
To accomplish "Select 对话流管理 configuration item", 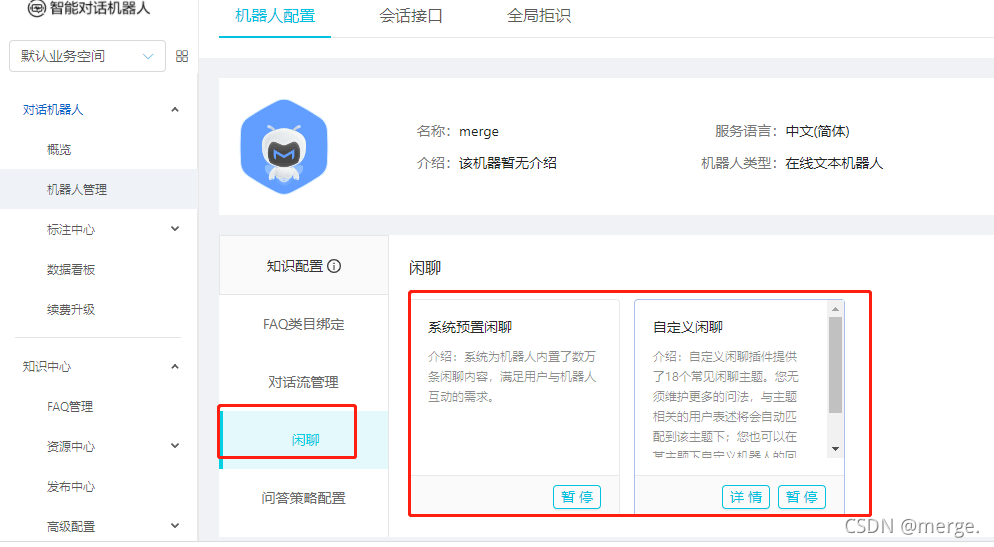I will 304,382.
